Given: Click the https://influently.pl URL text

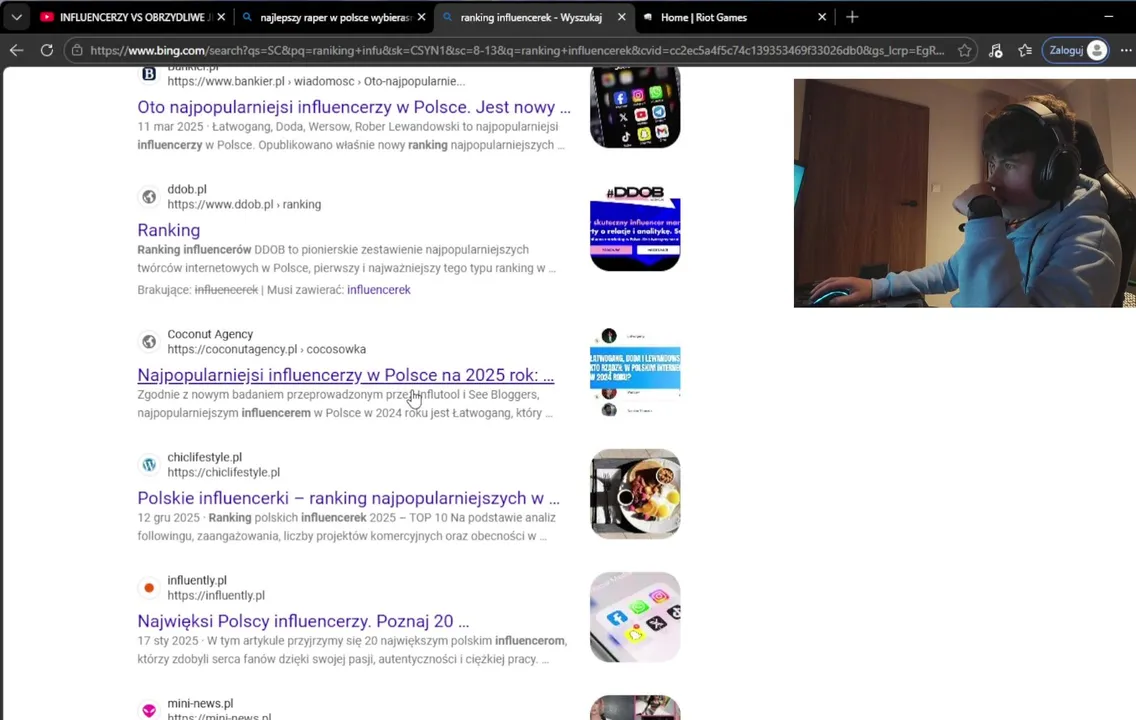Looking at the screenshot, I should [x=216, y=595].
